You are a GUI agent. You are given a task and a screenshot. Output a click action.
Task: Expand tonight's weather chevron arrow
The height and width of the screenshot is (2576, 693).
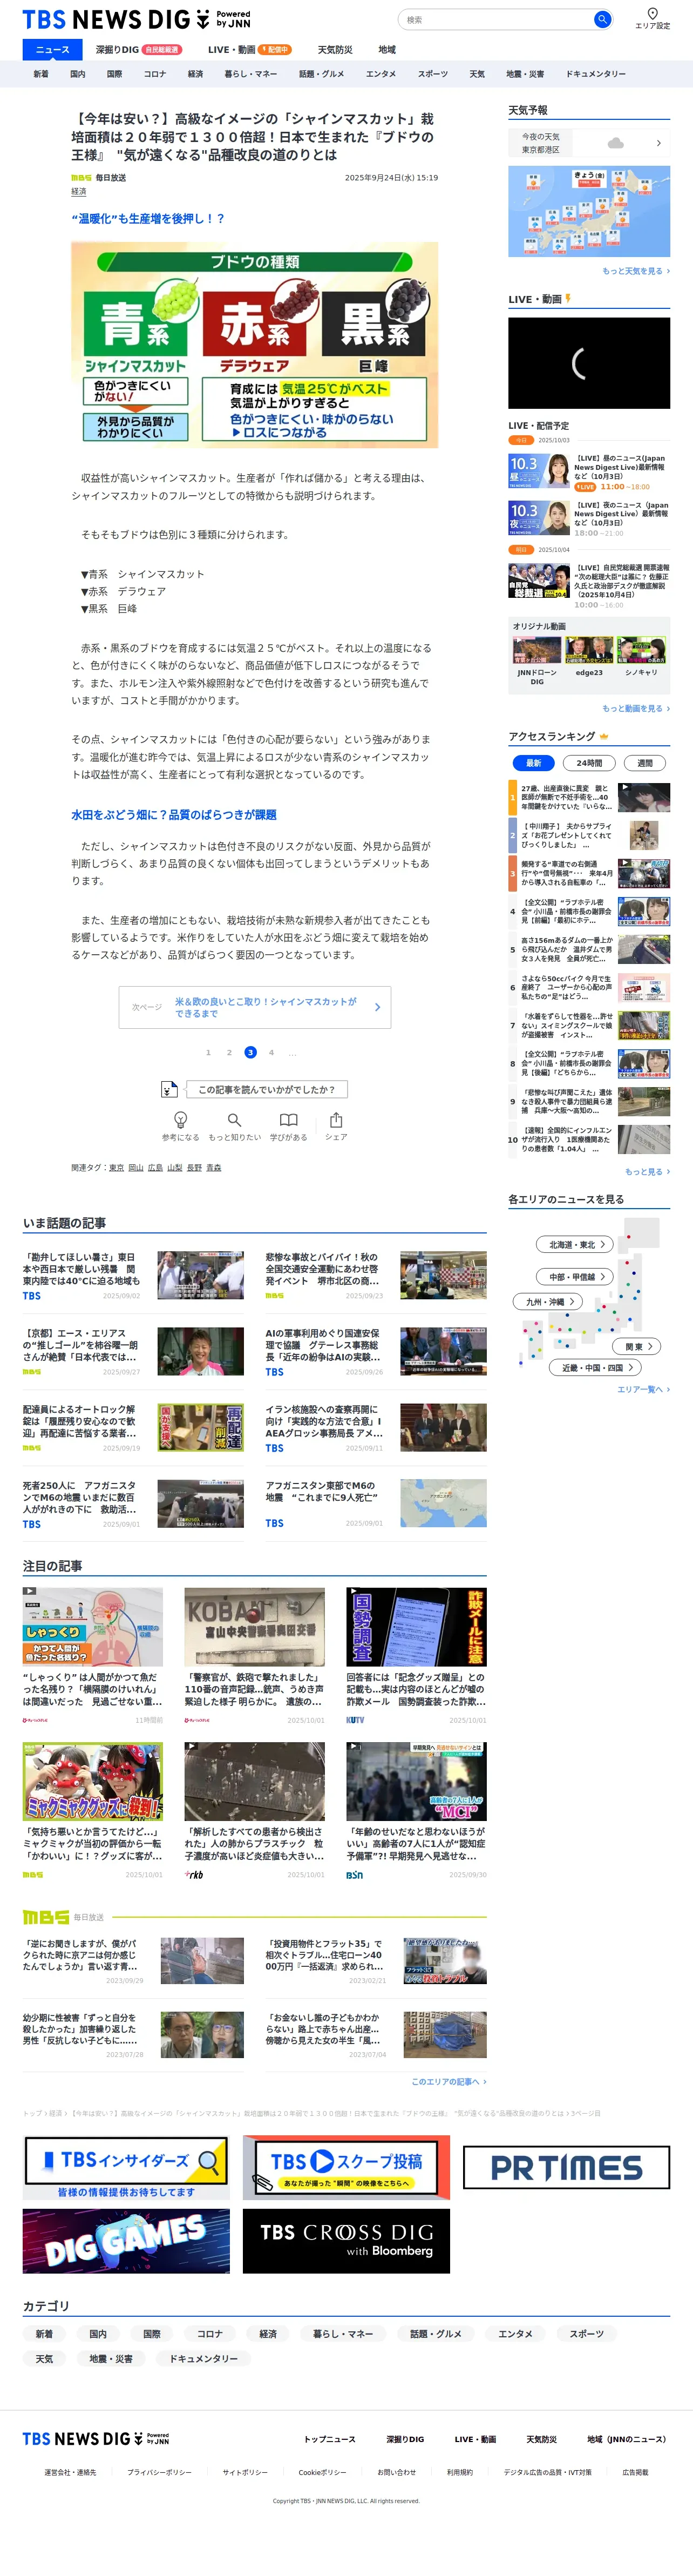pyautogui.click(x=658, y=143)
